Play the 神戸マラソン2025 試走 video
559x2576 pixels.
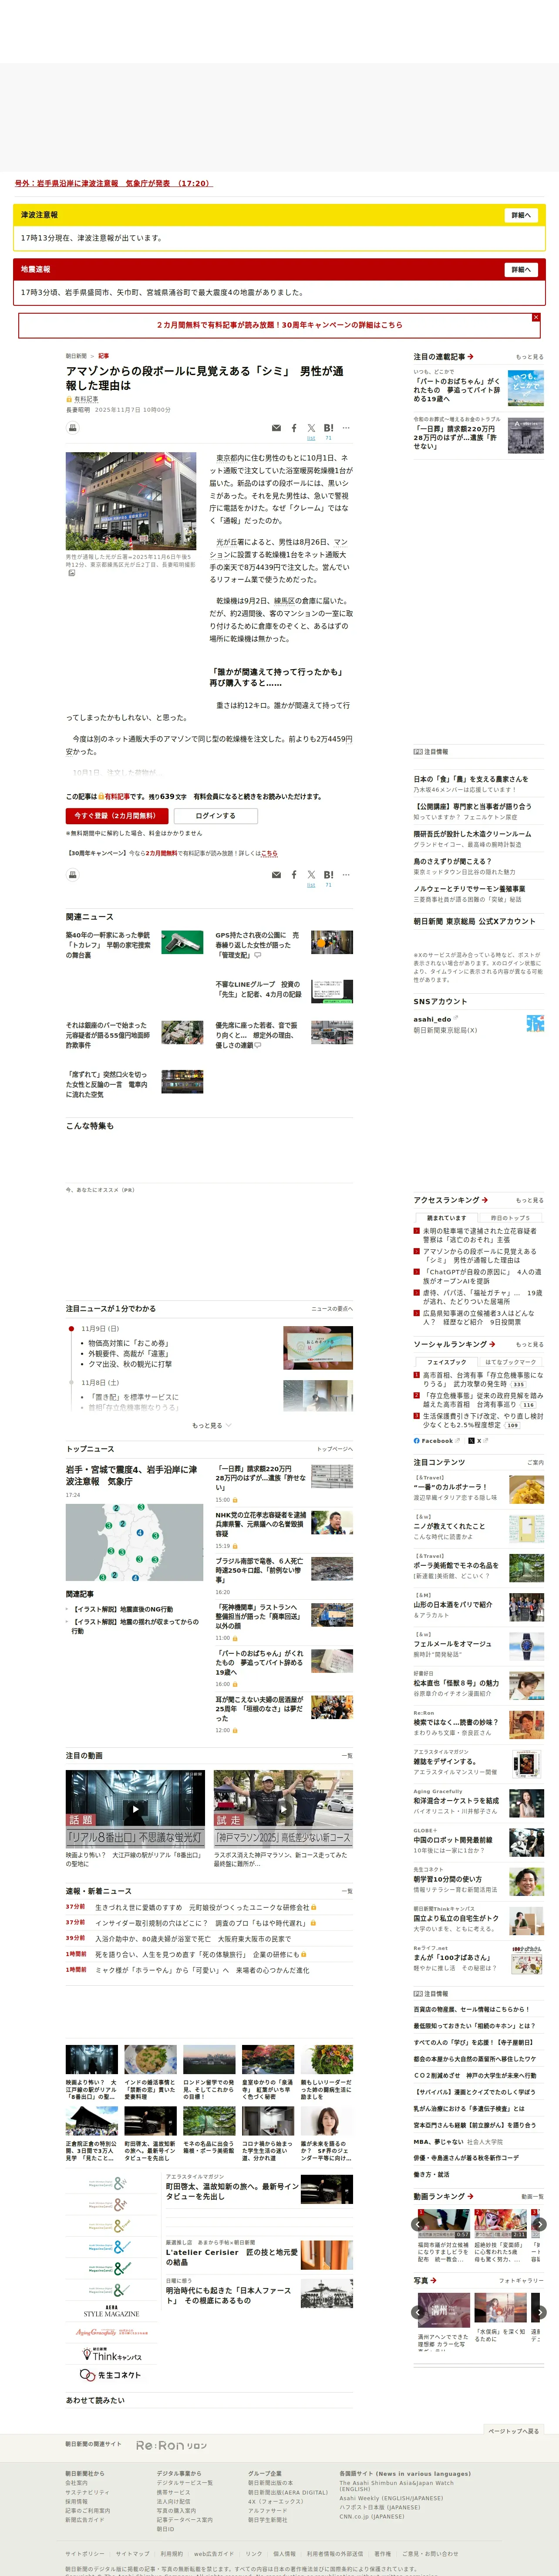[283, 1809]
